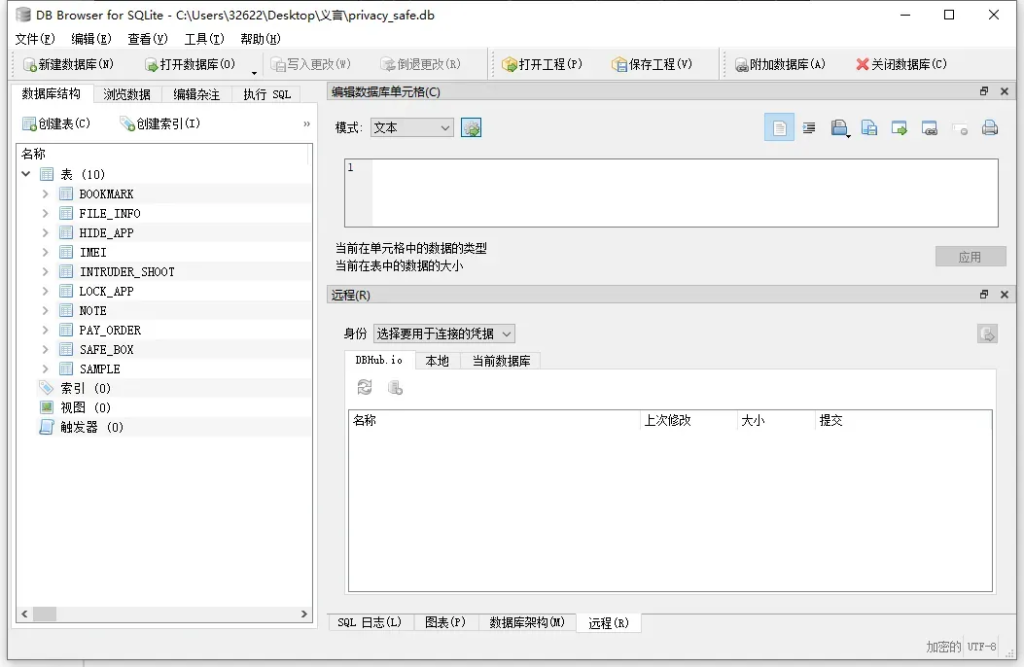Screen dimensions: 1024x667
Task: Click the Close Database (关闭数据库) red X button
Action: [901, 64]
